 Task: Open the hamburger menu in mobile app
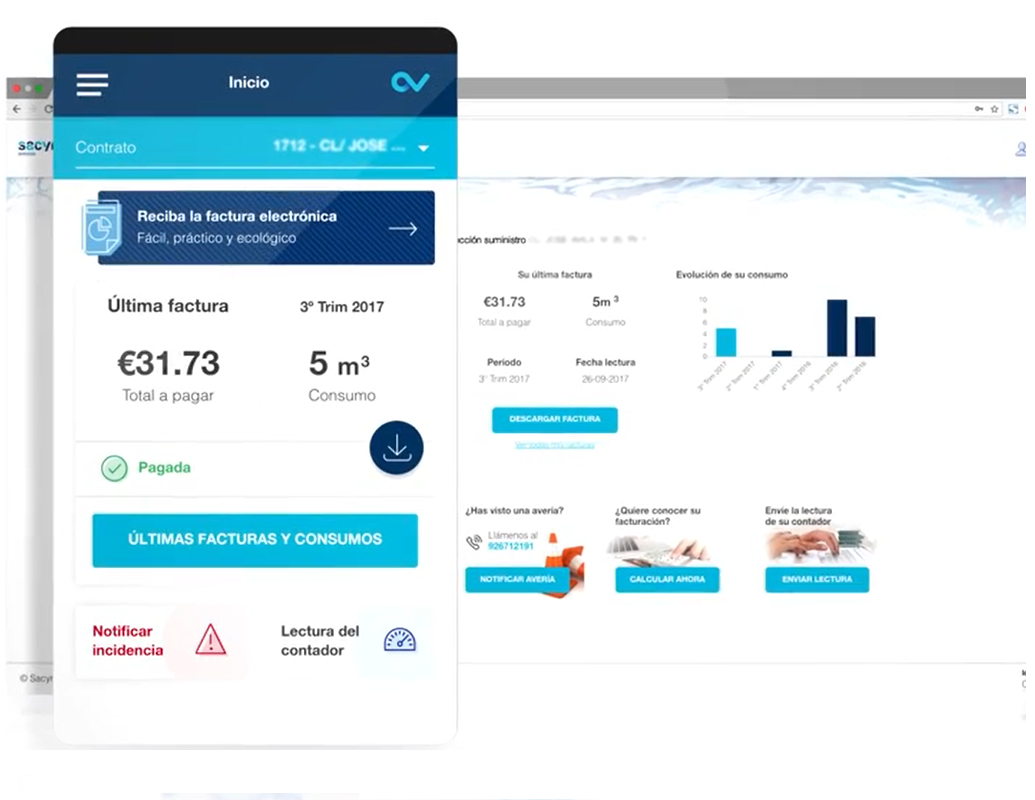pyautogui.click(x=92, y=84)
